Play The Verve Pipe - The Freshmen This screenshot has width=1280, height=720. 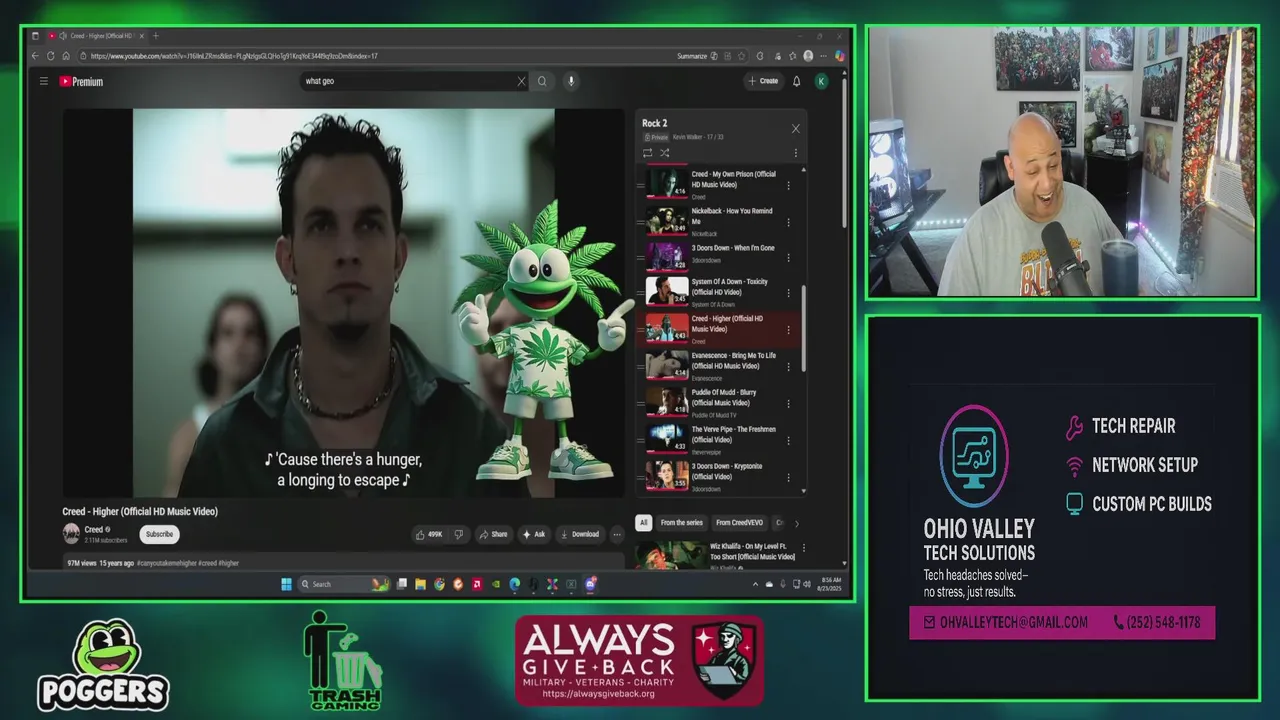tap(666, 439)
